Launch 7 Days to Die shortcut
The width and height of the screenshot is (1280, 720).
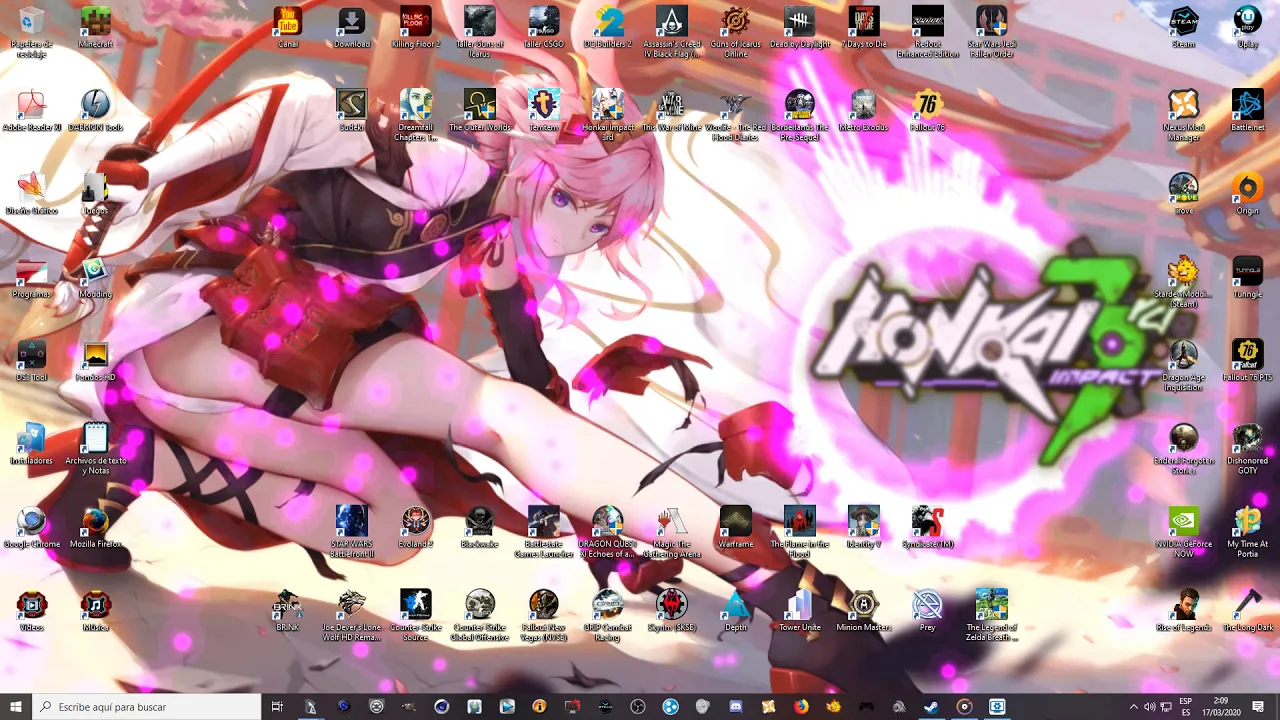(x=864, y=27)
